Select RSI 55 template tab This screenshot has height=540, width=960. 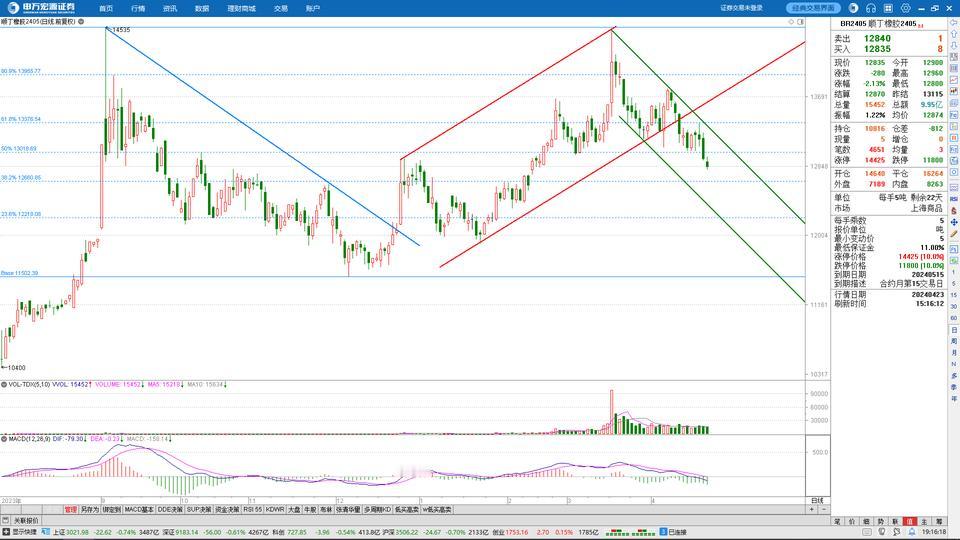pyautogui.click(x=252, y=509)
